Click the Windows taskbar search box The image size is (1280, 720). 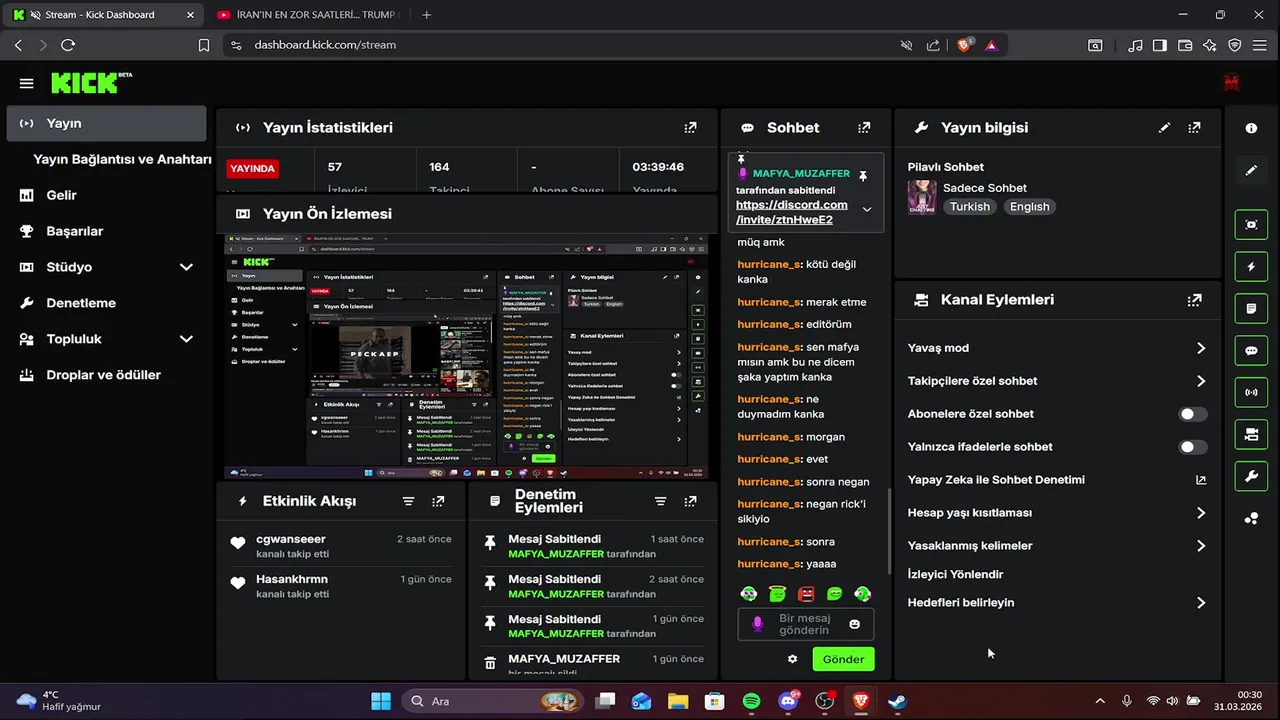coord(493,701)
